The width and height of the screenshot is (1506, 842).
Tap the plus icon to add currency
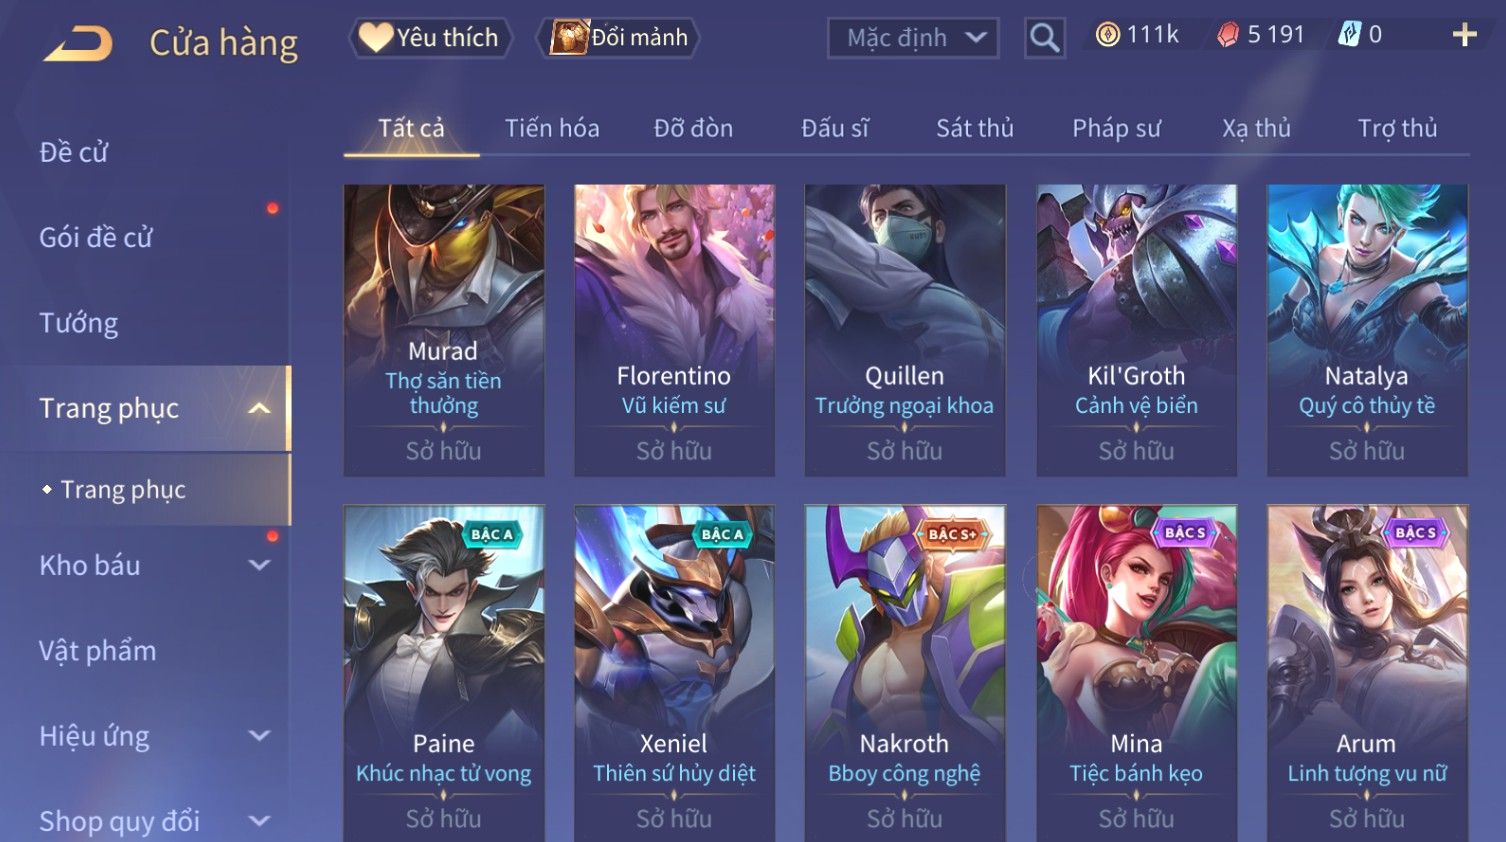[x=1464, y=35]
